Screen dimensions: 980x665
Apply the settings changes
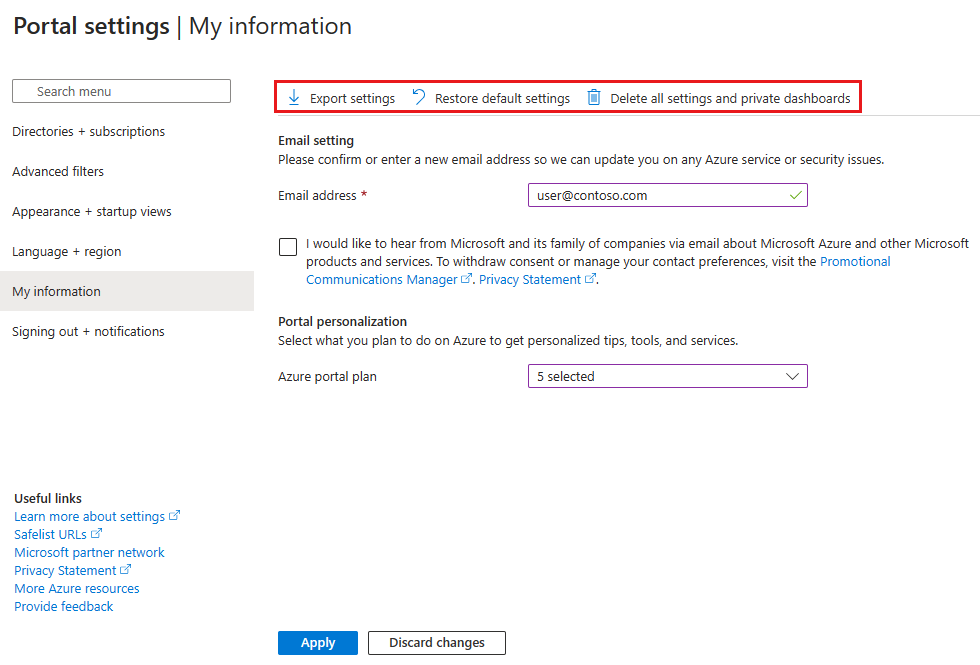point(318,642)
